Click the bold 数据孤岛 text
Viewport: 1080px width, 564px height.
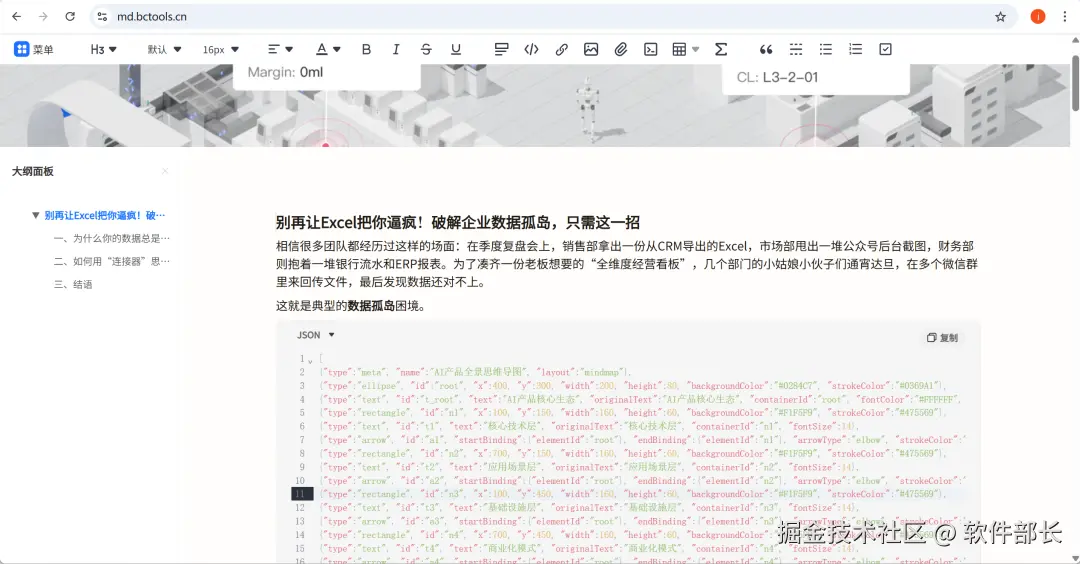371,305
